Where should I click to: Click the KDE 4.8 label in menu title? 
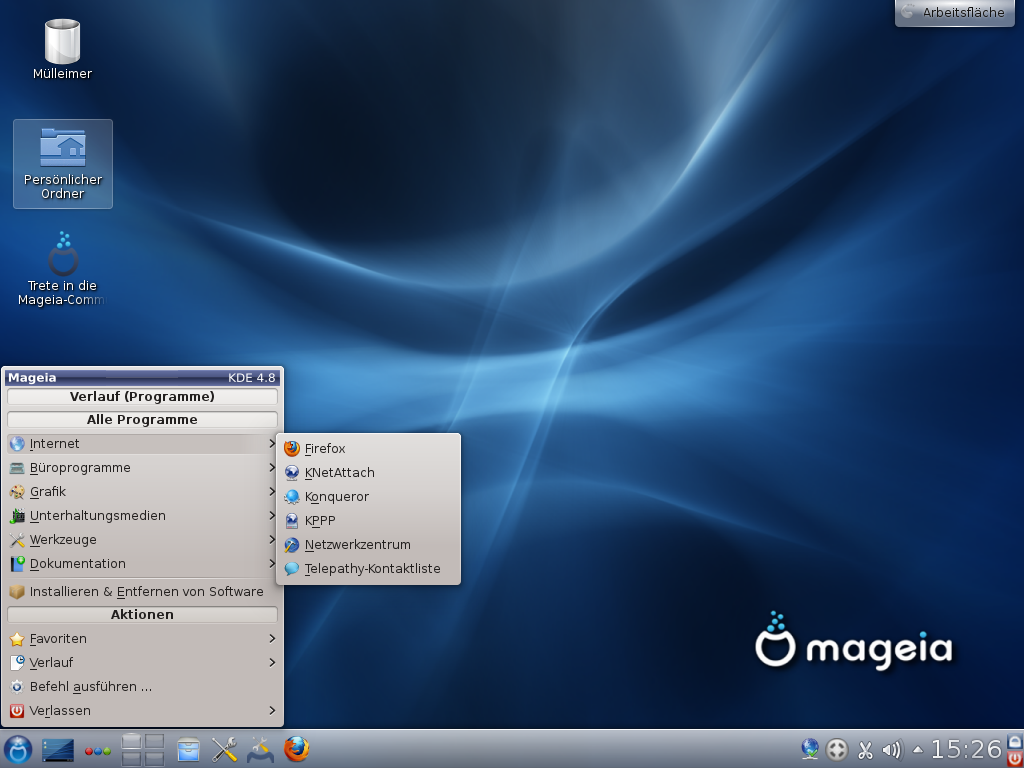coord(251,377)
